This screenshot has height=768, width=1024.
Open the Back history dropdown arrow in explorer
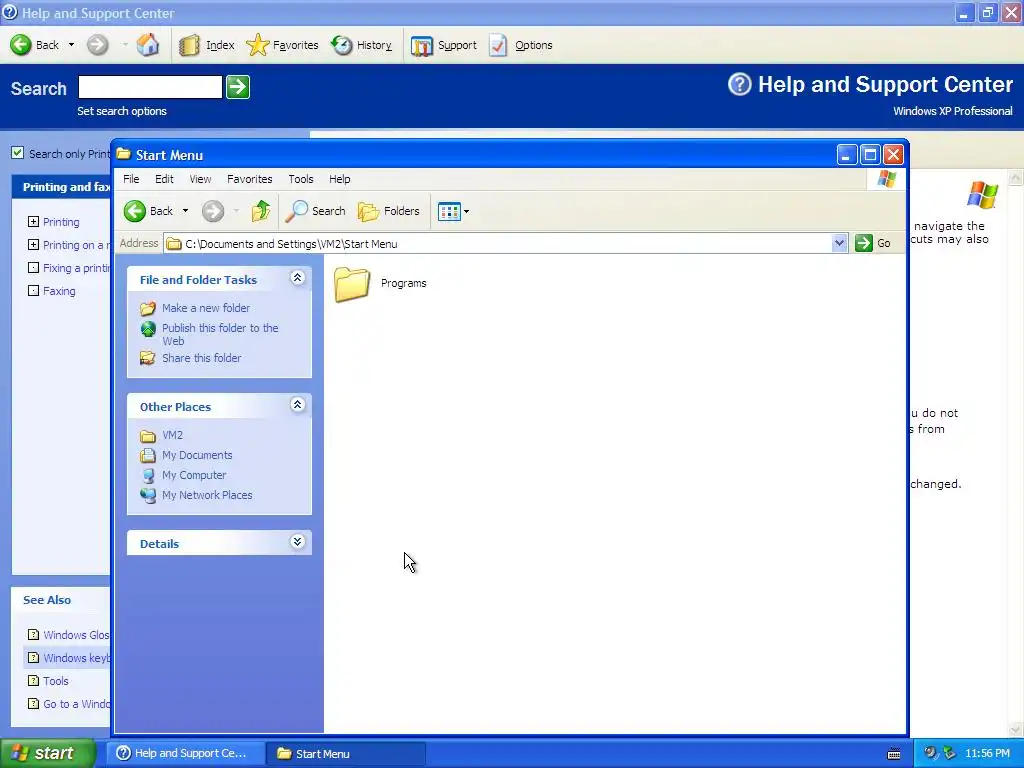tap(185, 211)
